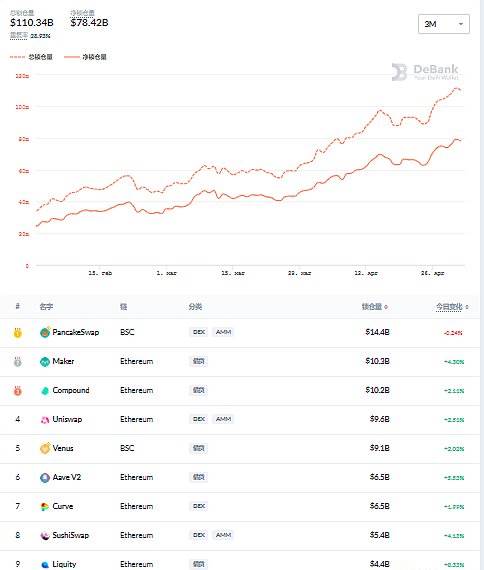484x570 pixels.
Task: Click the Aave V2 icon
Action: (x=45, y=477)
